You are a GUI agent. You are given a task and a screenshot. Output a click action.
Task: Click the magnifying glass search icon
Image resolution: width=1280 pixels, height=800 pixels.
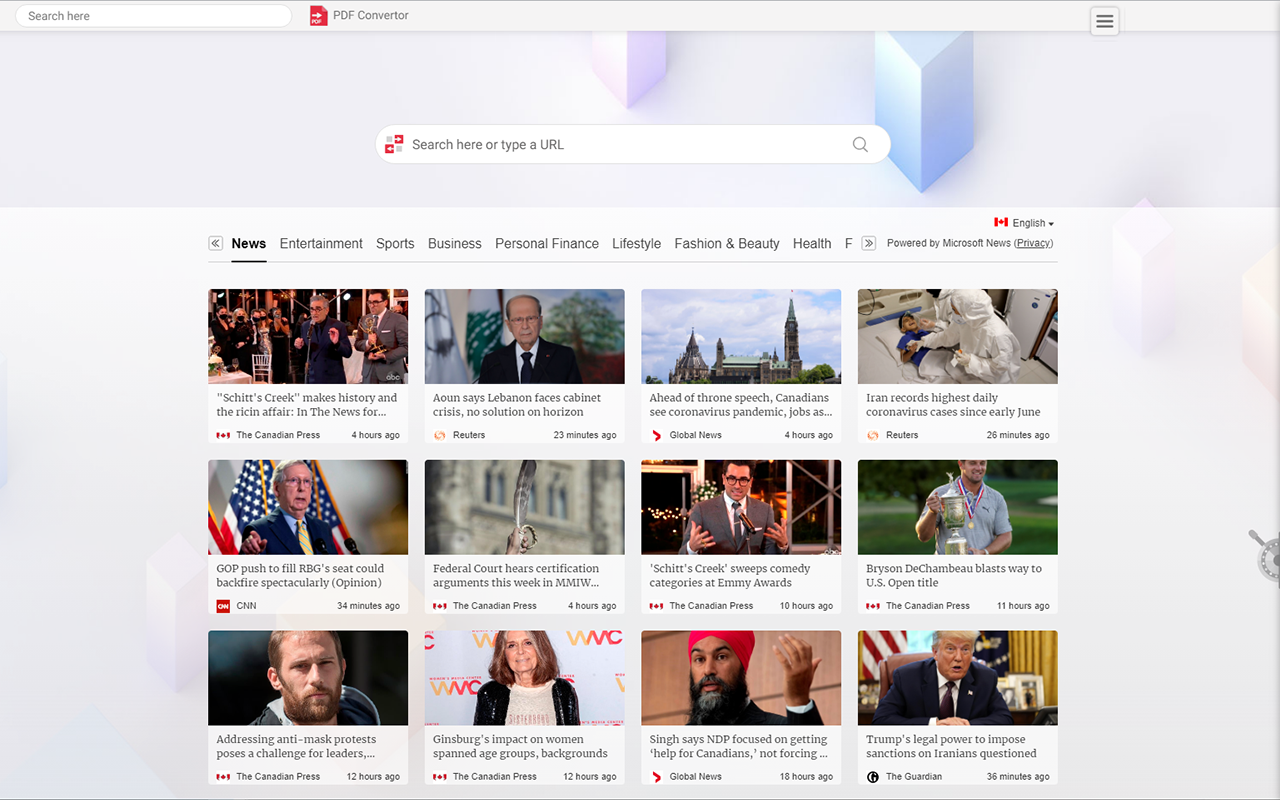pyautogui.click(x=860, y=145)
